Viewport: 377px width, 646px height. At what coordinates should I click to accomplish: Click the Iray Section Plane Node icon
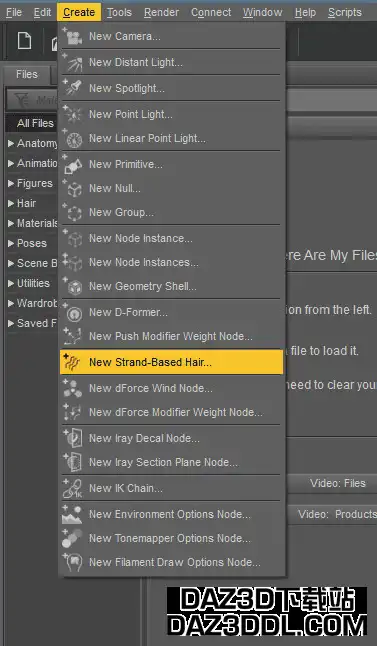coord(73,462)
